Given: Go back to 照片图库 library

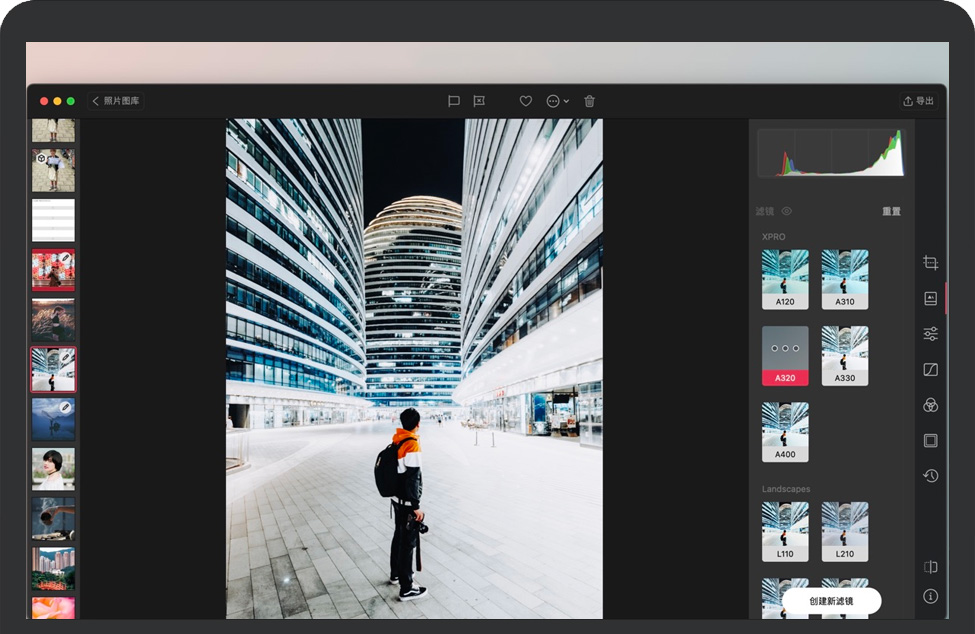Looking at the screenshot, I should [x=116, y=101].
